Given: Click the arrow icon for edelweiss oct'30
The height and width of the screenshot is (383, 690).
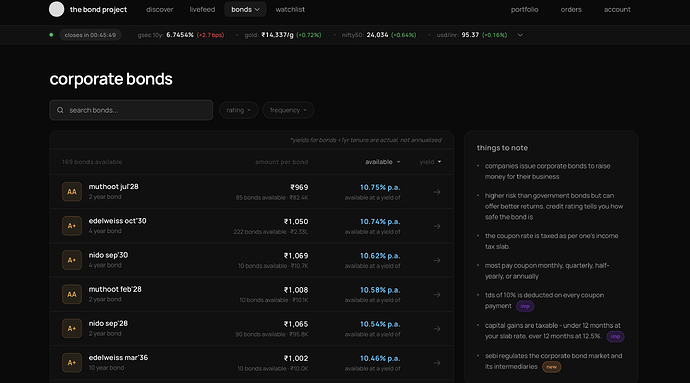Looking at the screenshot, I should pyautogui.click(x=437, y=226).
